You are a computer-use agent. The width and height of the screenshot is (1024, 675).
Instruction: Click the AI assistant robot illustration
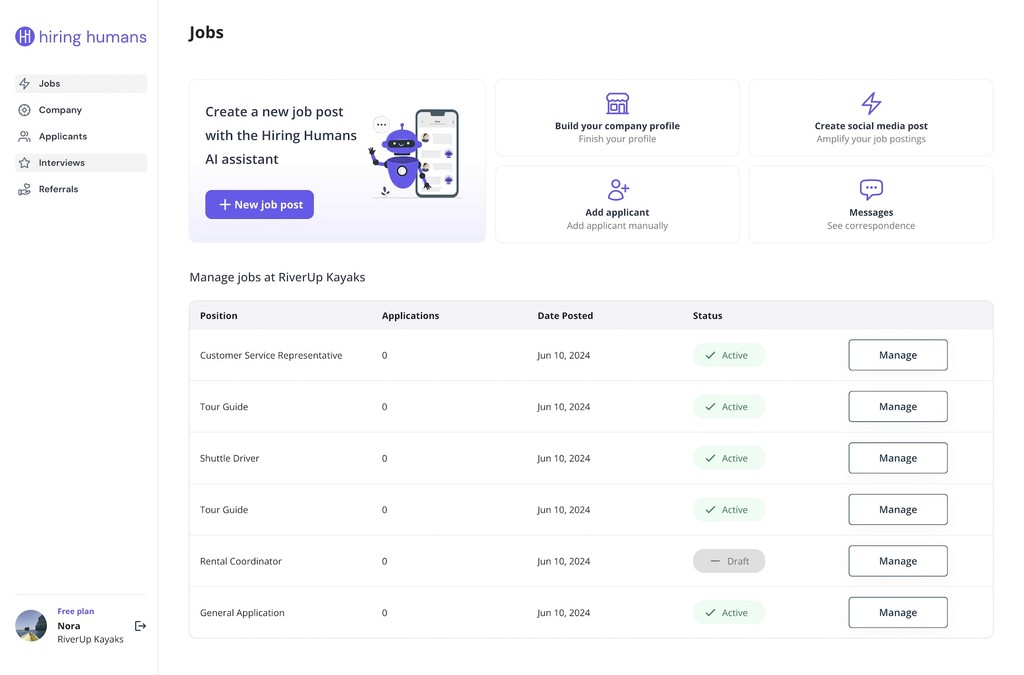[x=415, y=155]
